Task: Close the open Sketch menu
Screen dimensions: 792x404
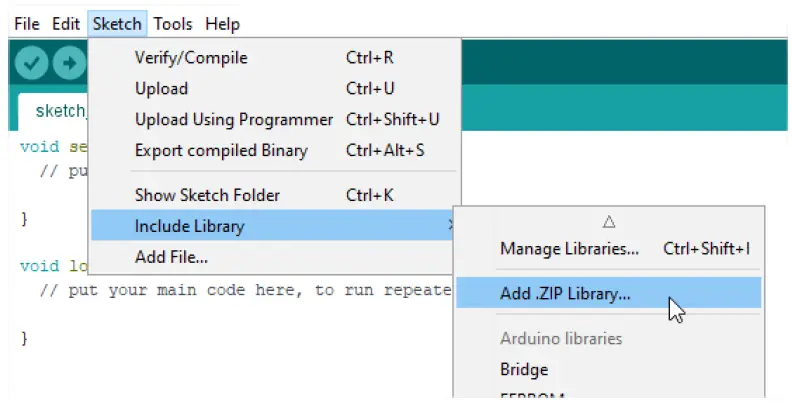Action: pos(117,23)
